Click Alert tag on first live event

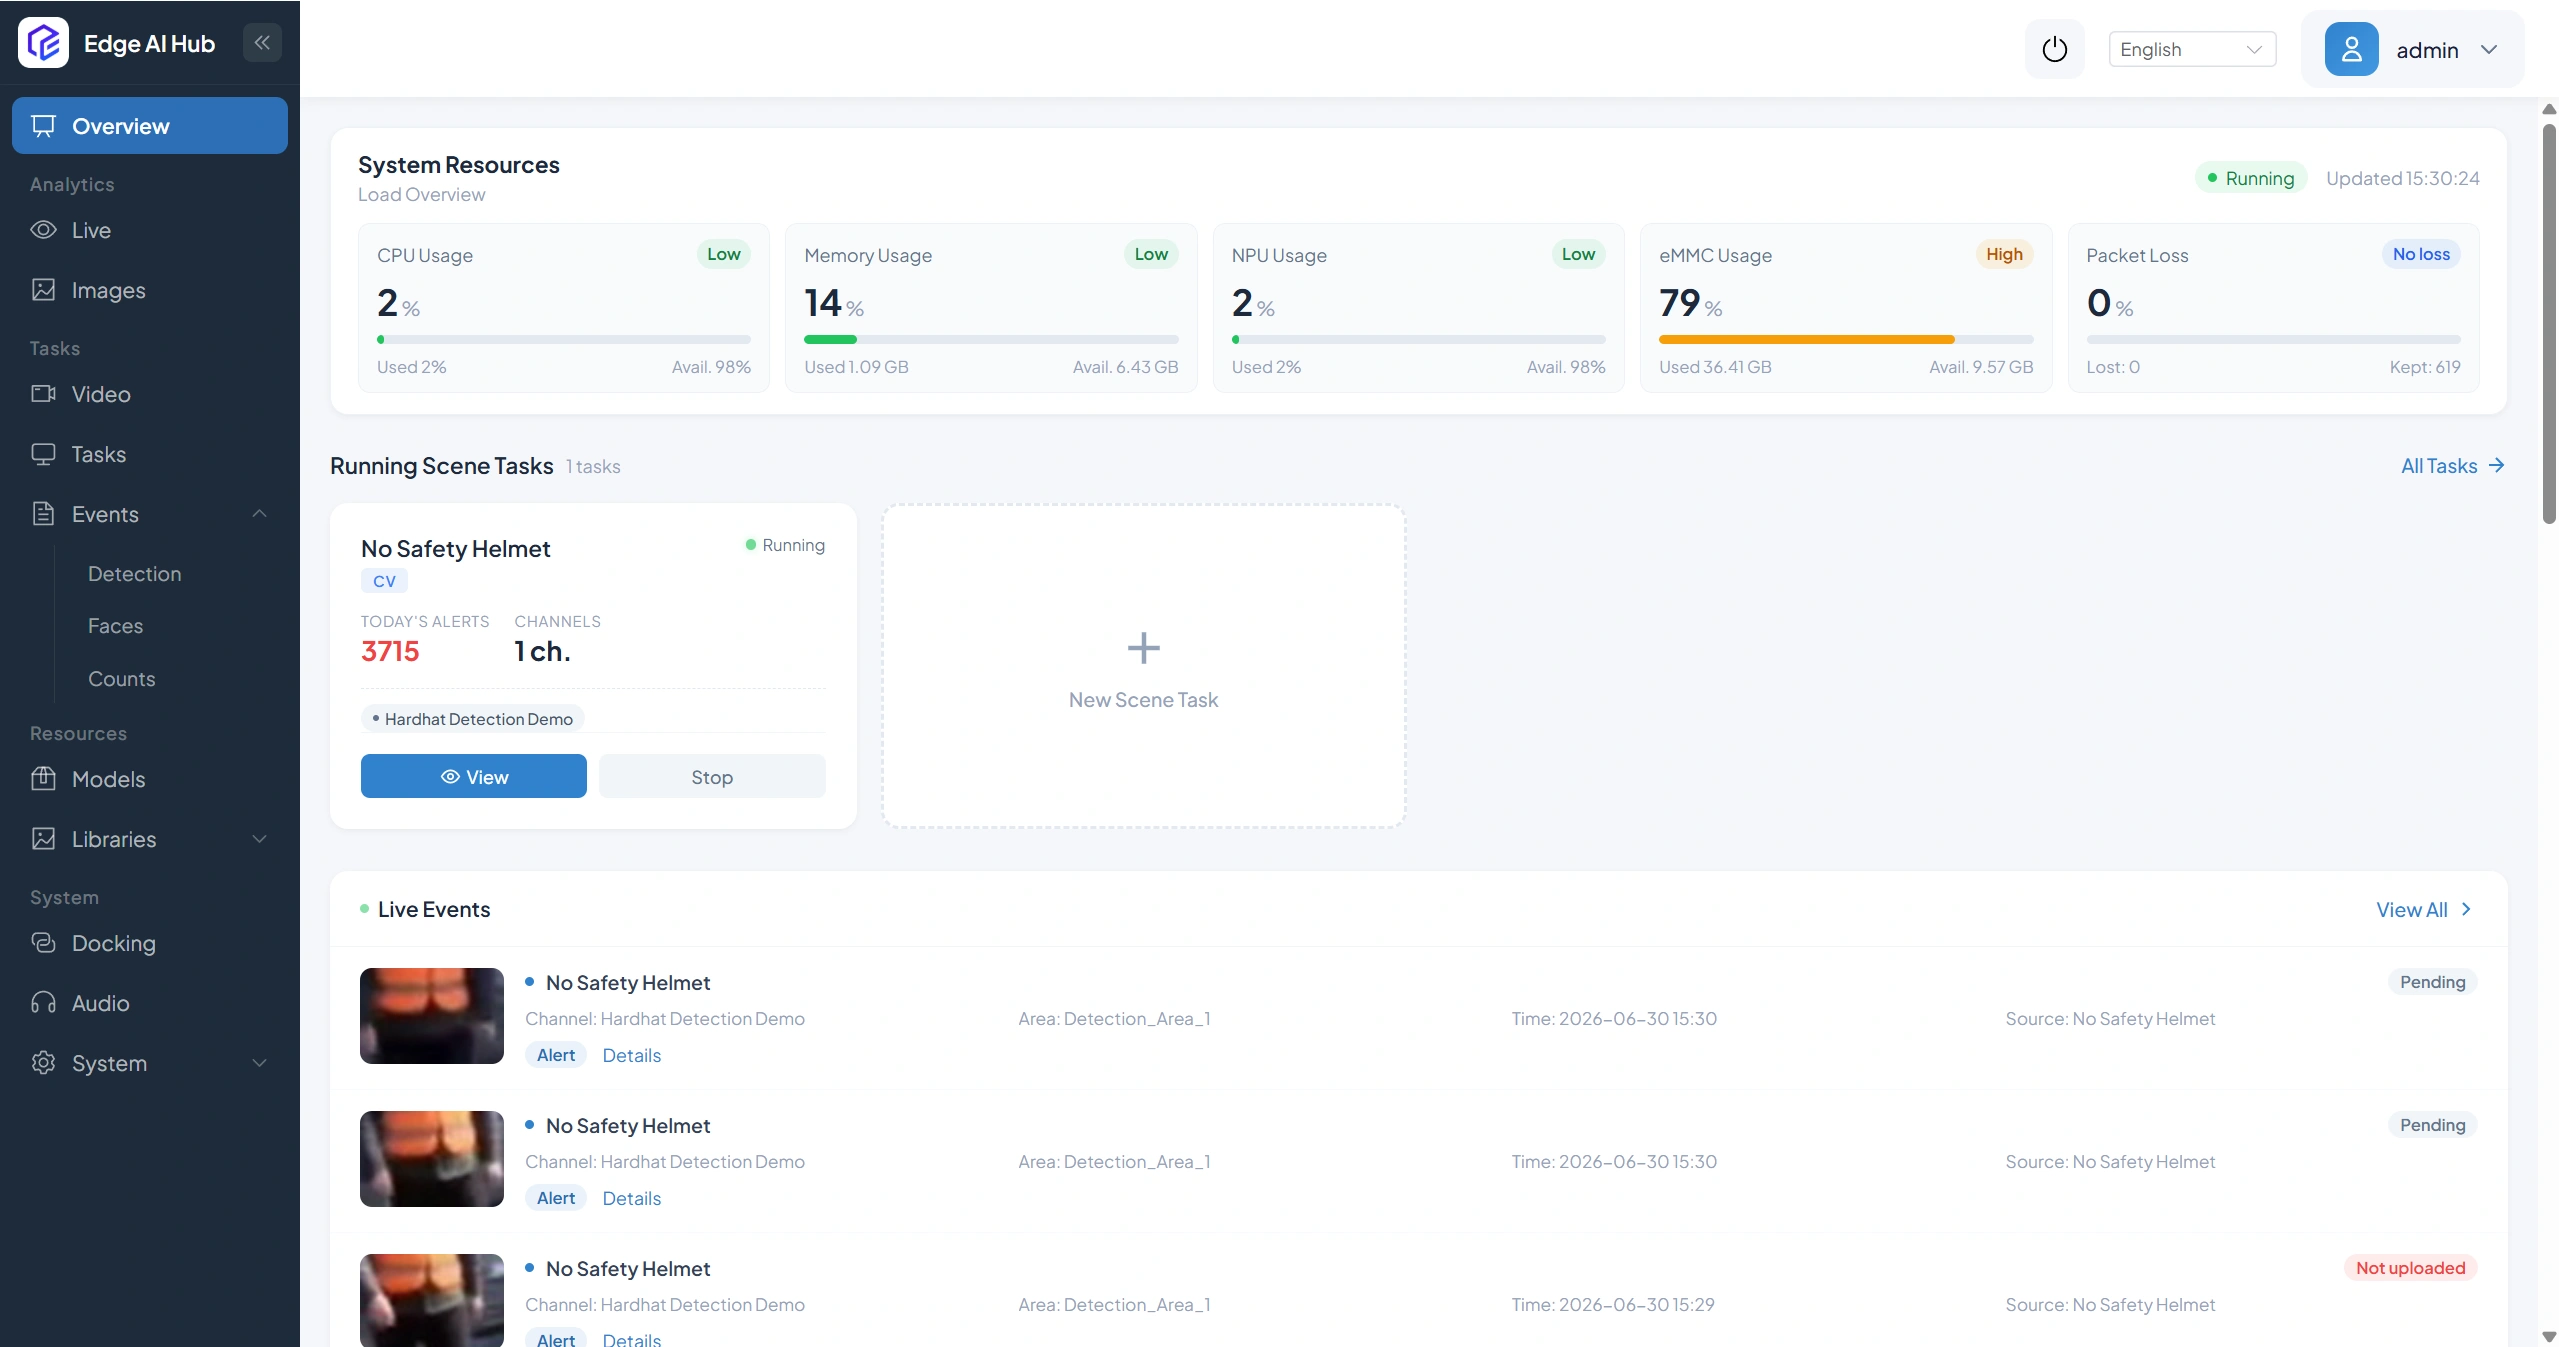[x=556, y=1055]
